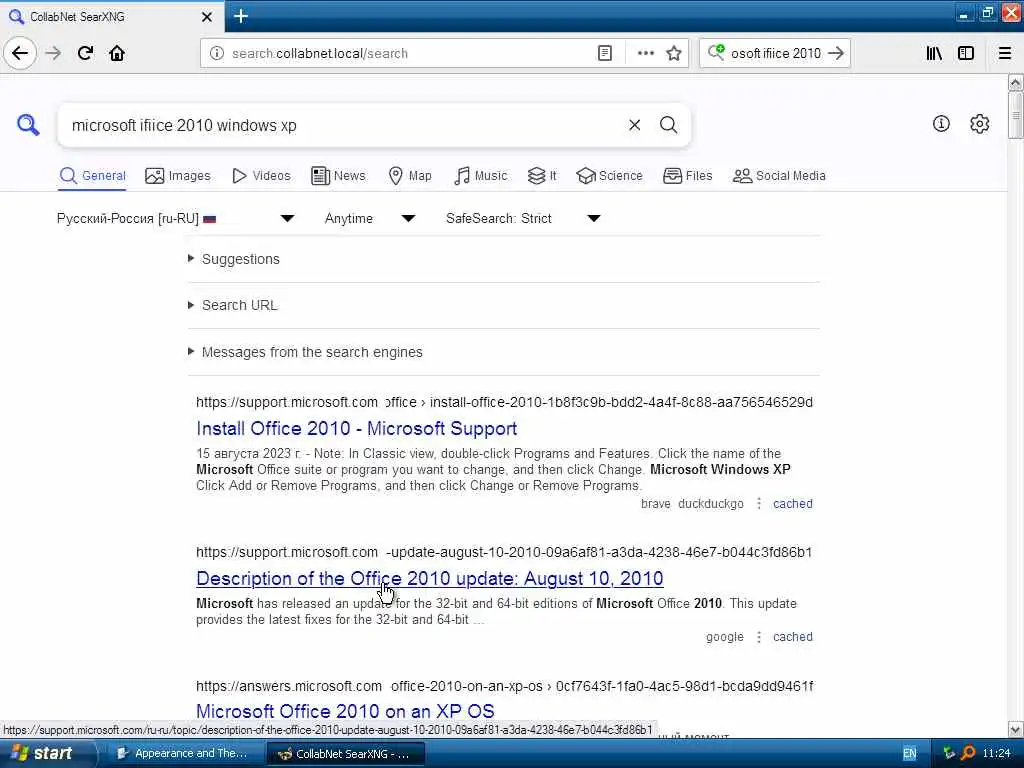1024x768 pixels.
Task: Open the SafeSearch: Strict dropdown
Action: point(523,218)
